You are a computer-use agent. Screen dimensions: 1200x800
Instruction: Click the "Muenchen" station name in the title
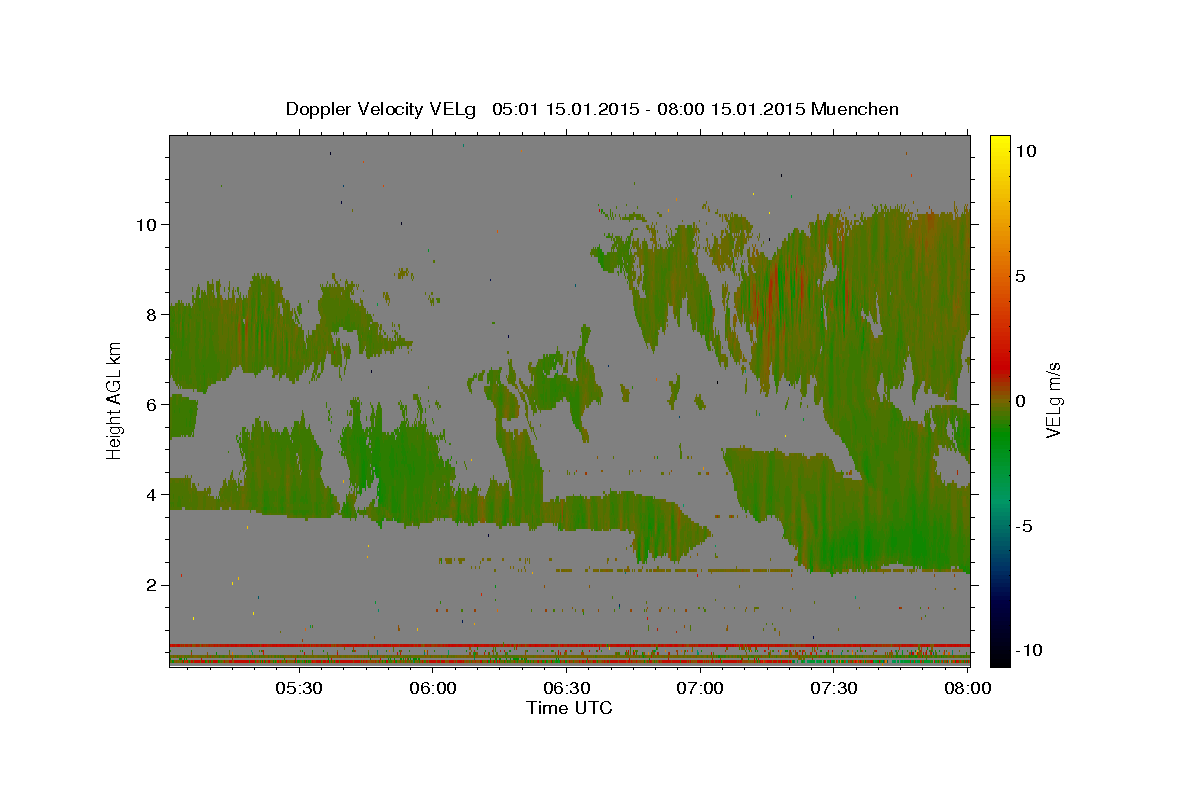(x=856, y=109)
